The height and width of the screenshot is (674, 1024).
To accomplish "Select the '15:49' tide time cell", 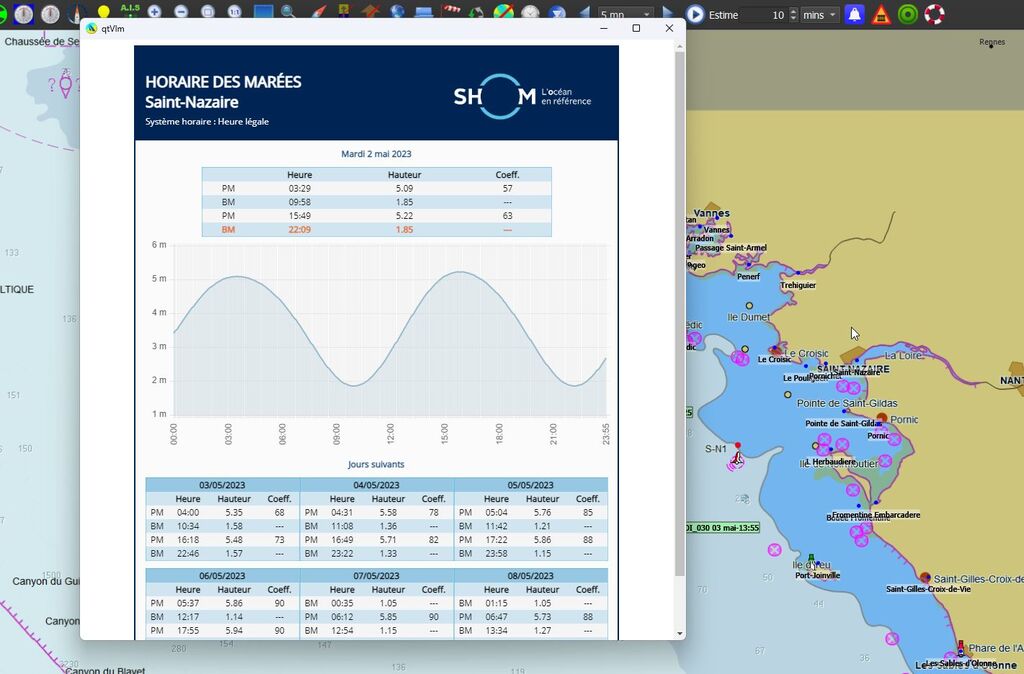I will (x=299, y=216).
